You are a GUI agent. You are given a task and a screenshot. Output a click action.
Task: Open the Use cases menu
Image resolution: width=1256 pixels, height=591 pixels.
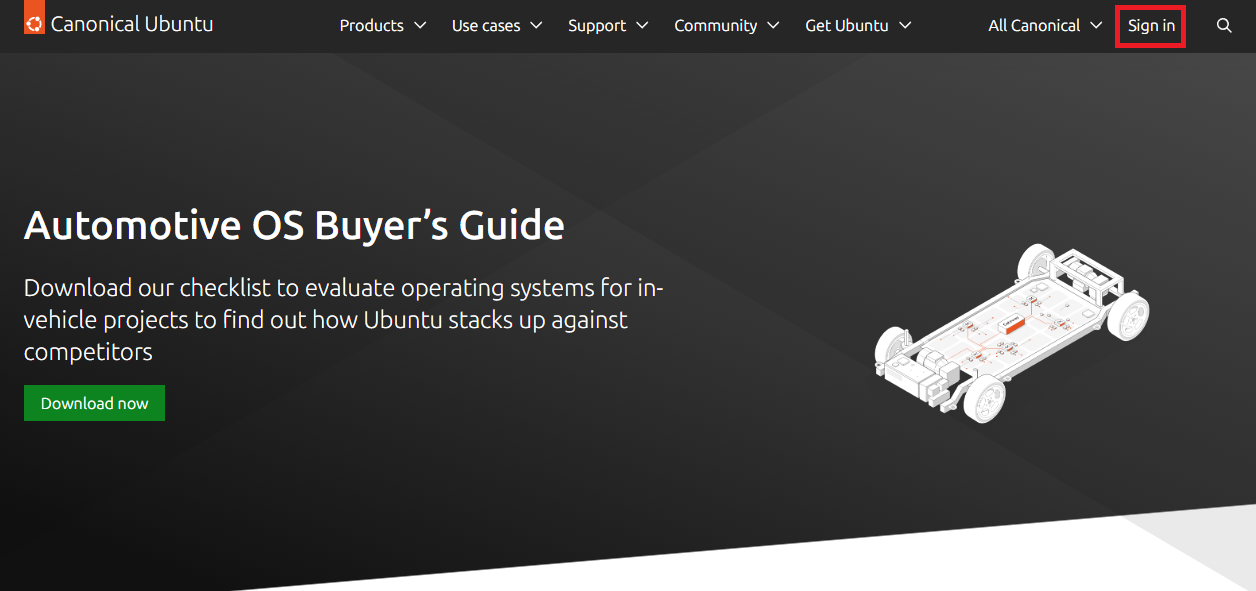pos(497,26)
